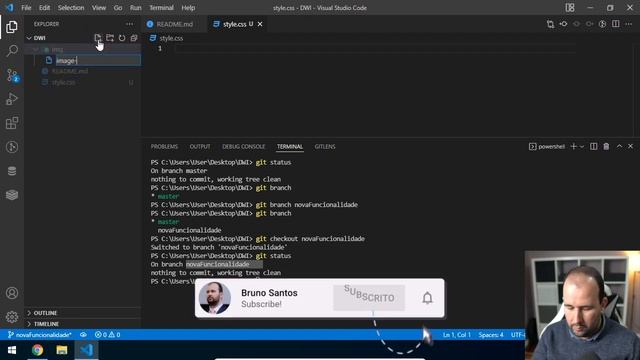
Task: Click the new file name input field
Action: [98, 60]
